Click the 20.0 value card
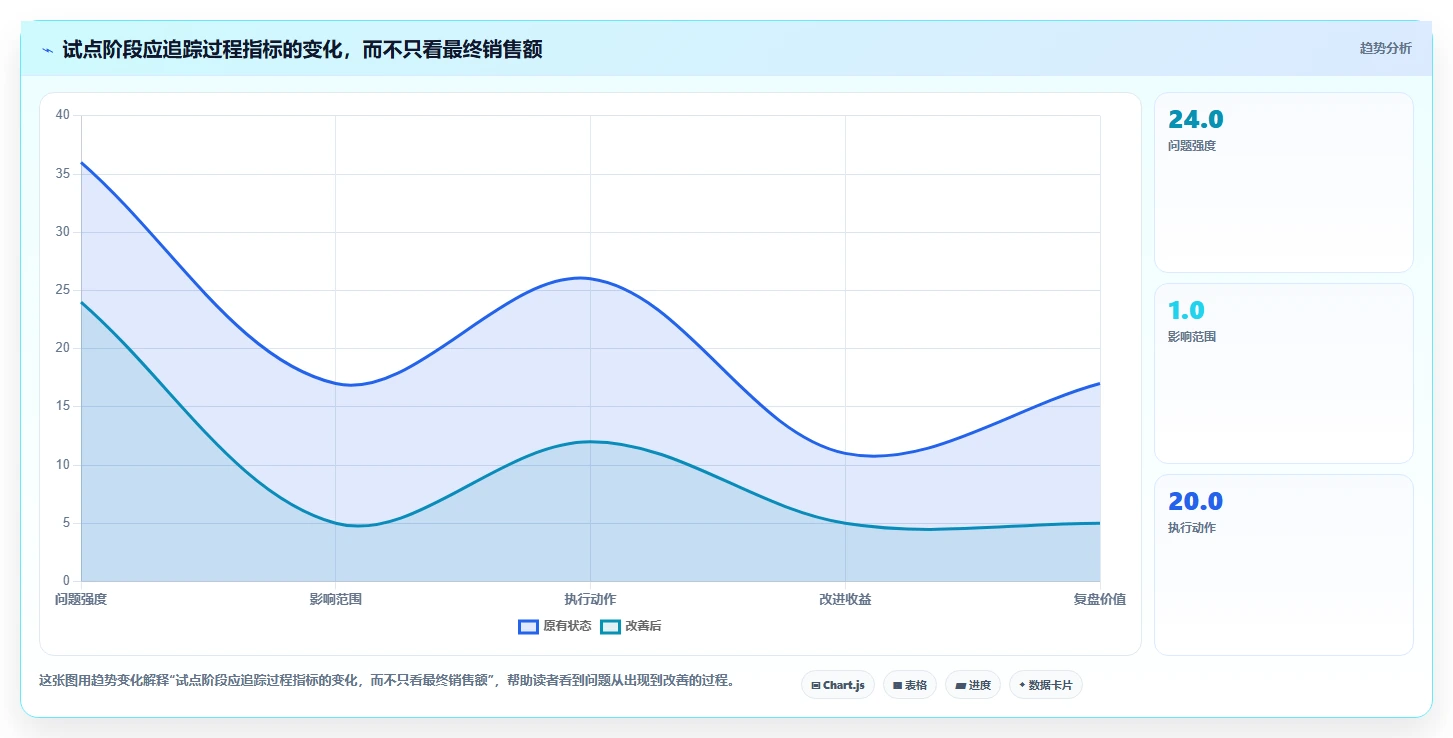 click(x=1284, y=564)
